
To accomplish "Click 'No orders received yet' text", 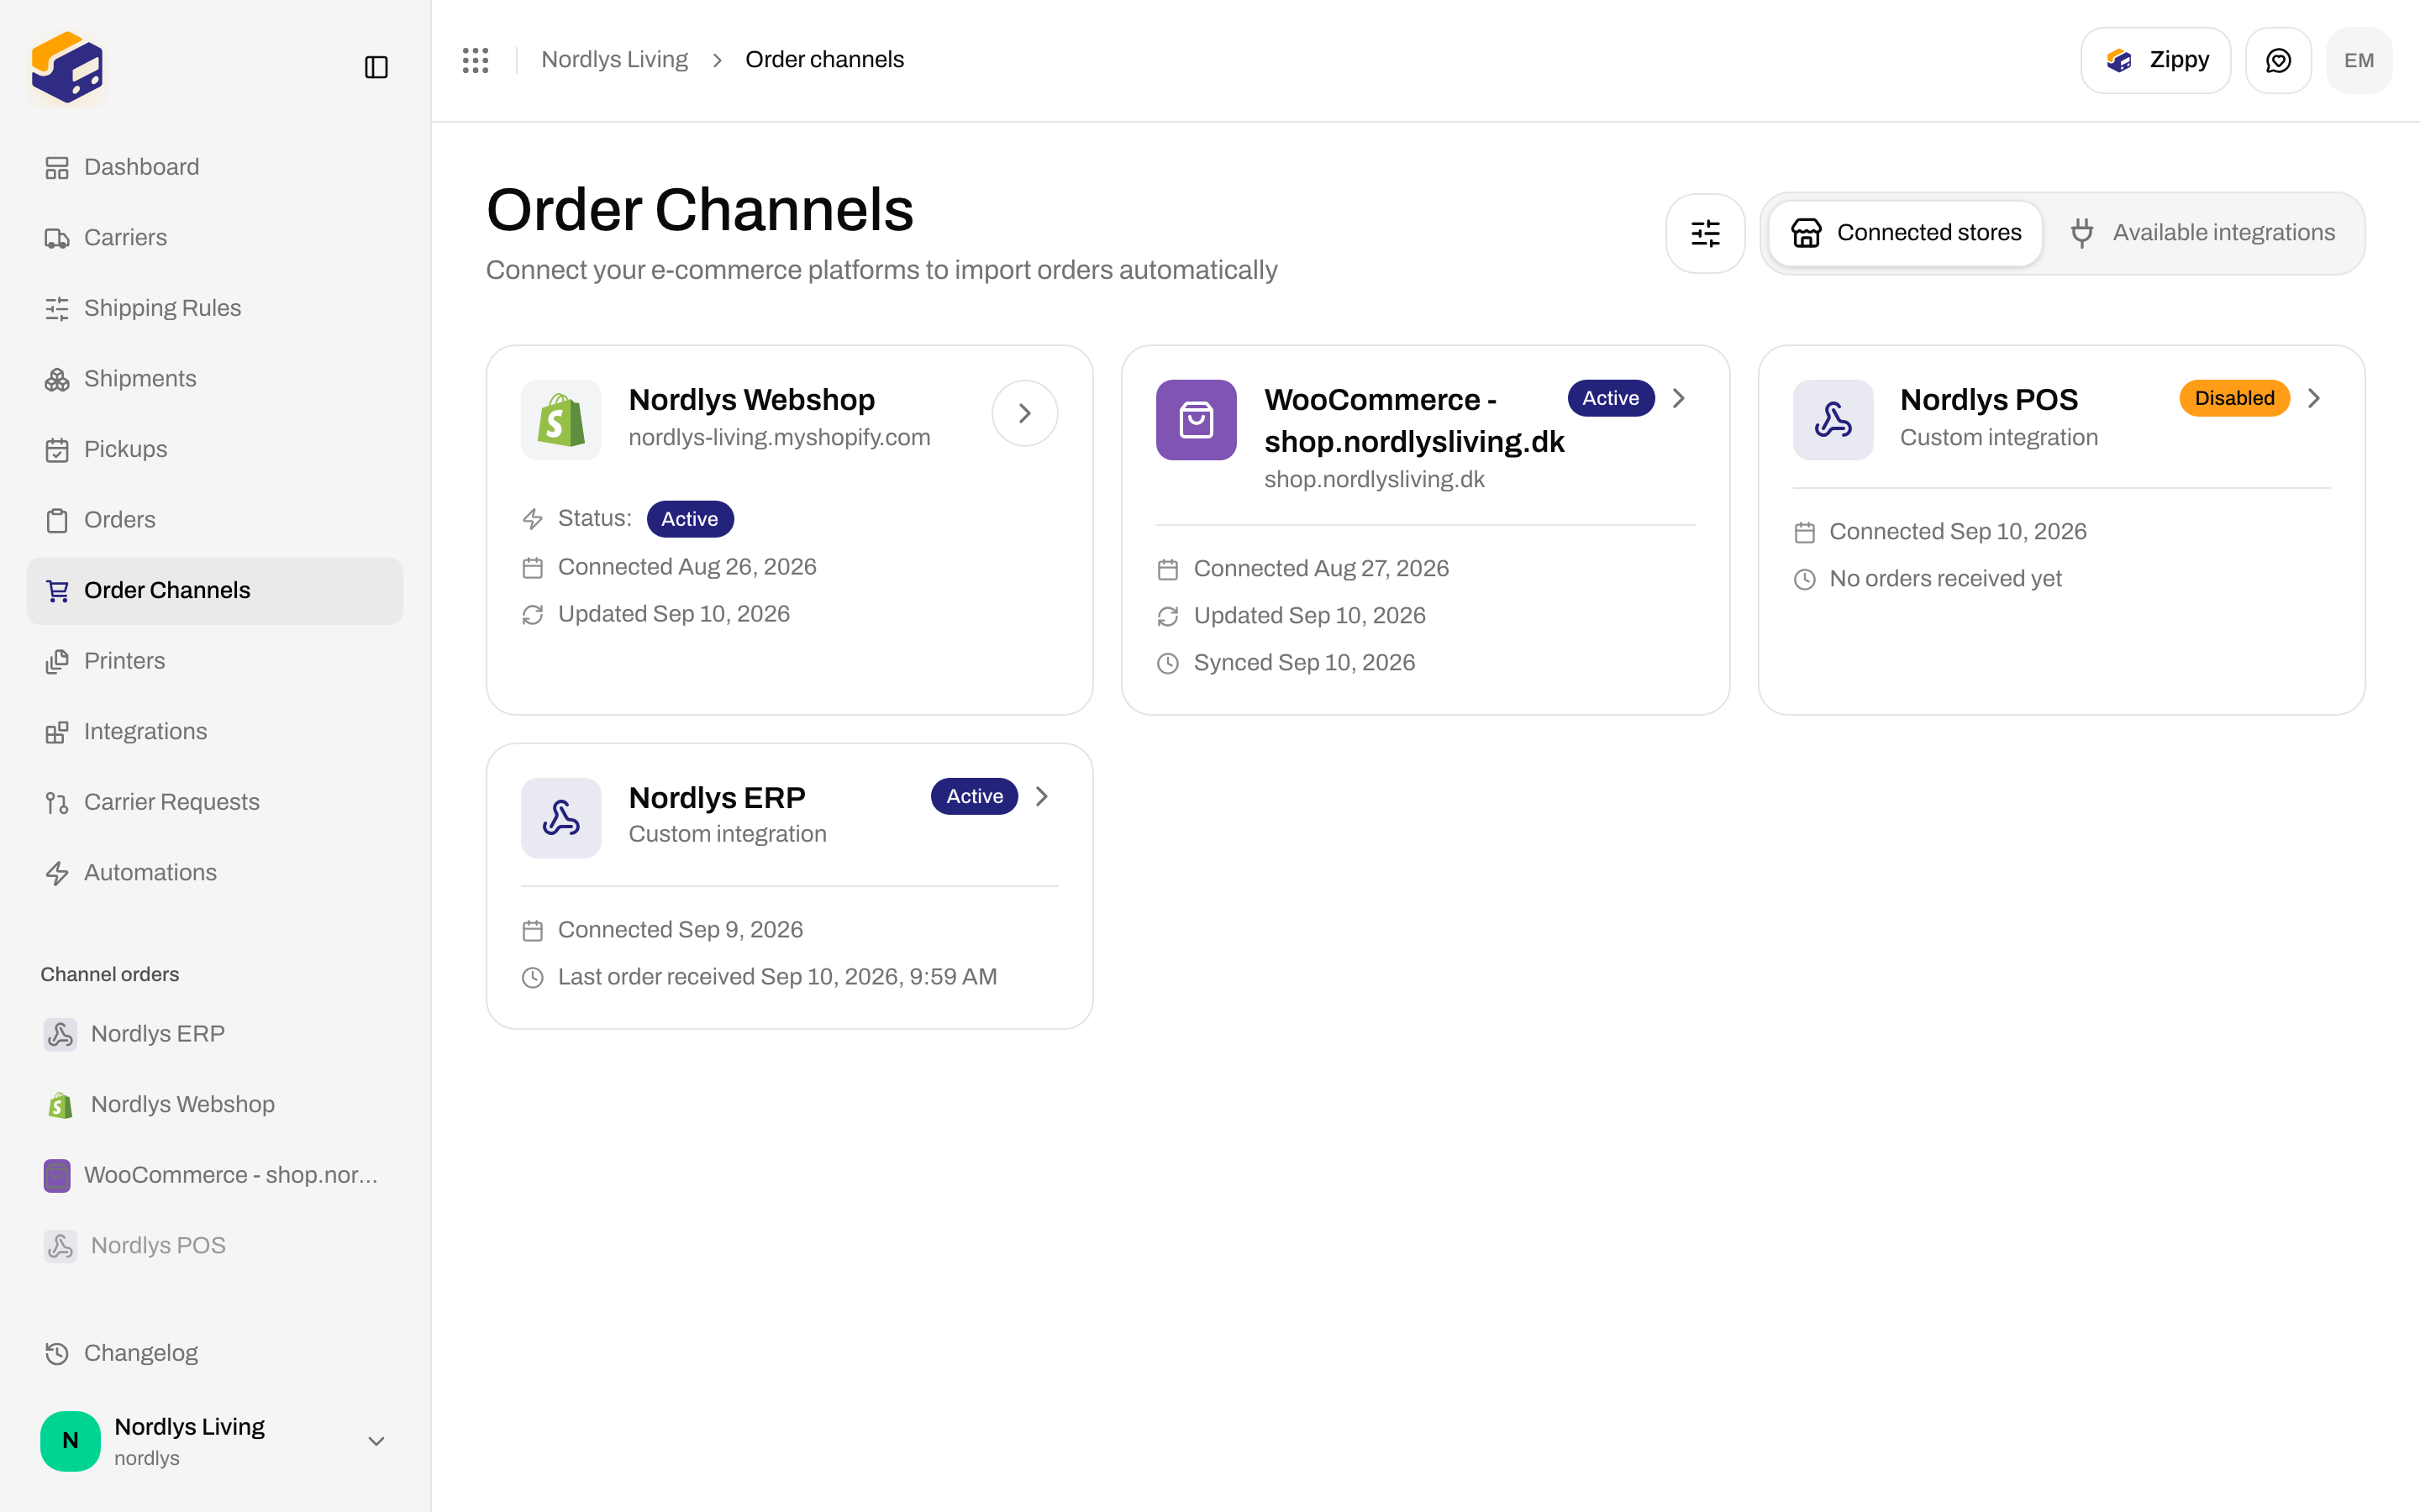I will pyautogui.click(x=1945, y=579).
